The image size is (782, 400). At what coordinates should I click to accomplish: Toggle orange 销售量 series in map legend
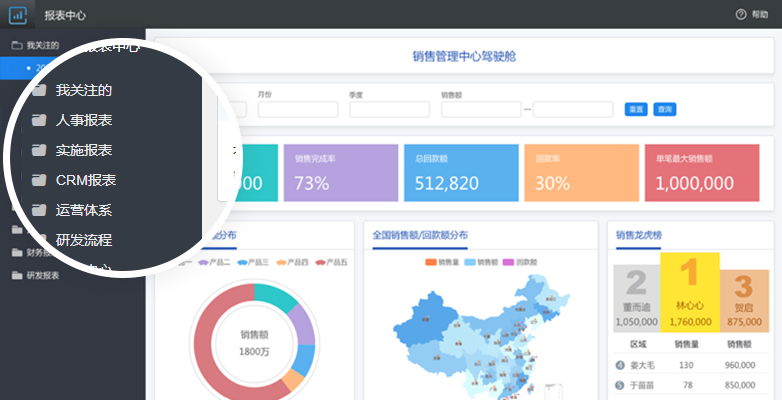coord(442,262)
